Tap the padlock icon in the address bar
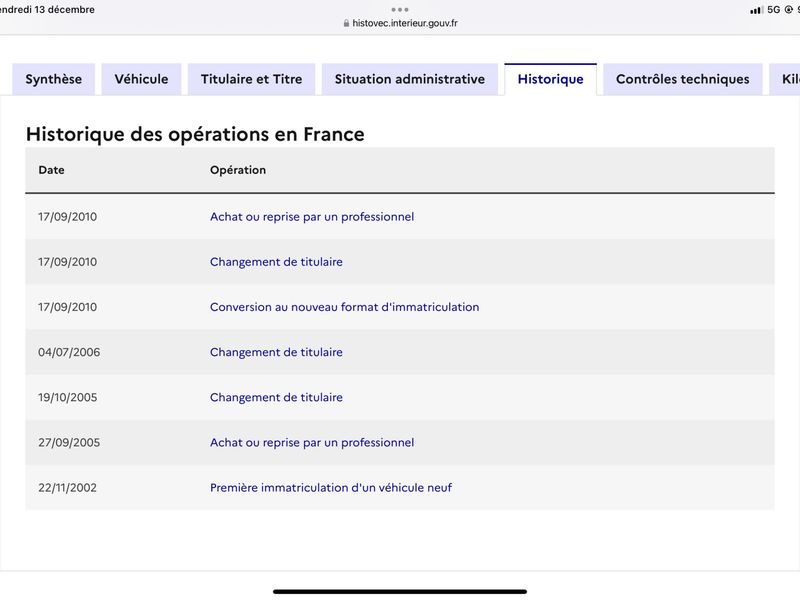The image size is (800, 600). click(346, 23)
